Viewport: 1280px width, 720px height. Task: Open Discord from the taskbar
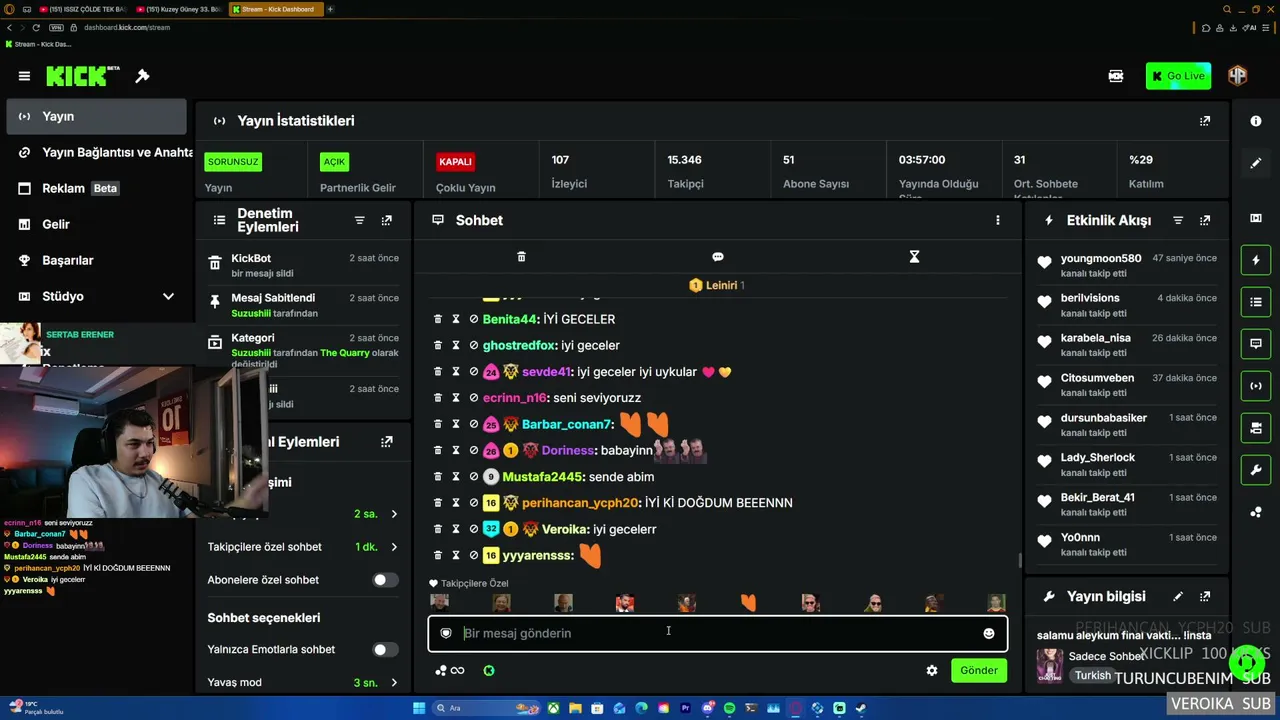[707, 708]
